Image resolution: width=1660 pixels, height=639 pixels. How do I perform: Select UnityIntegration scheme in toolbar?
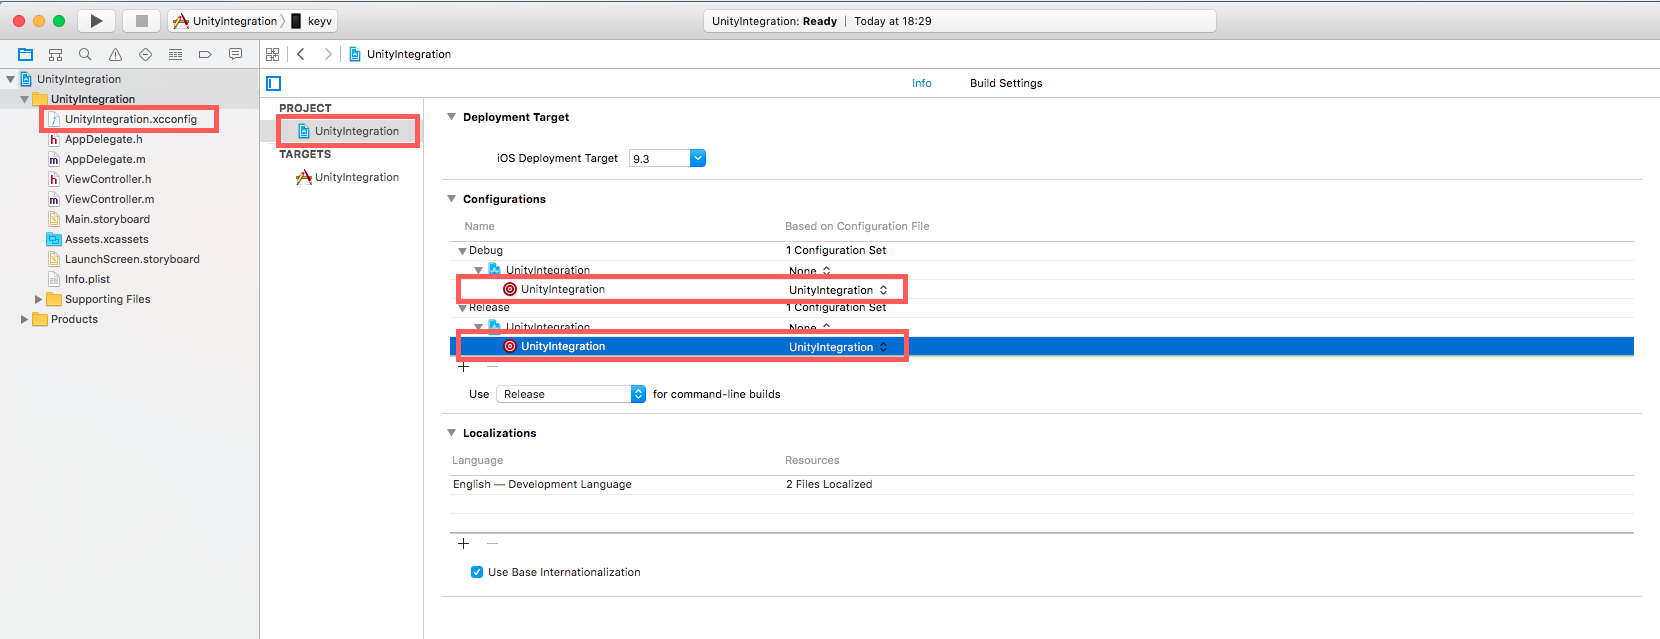(x=226, y=21)
